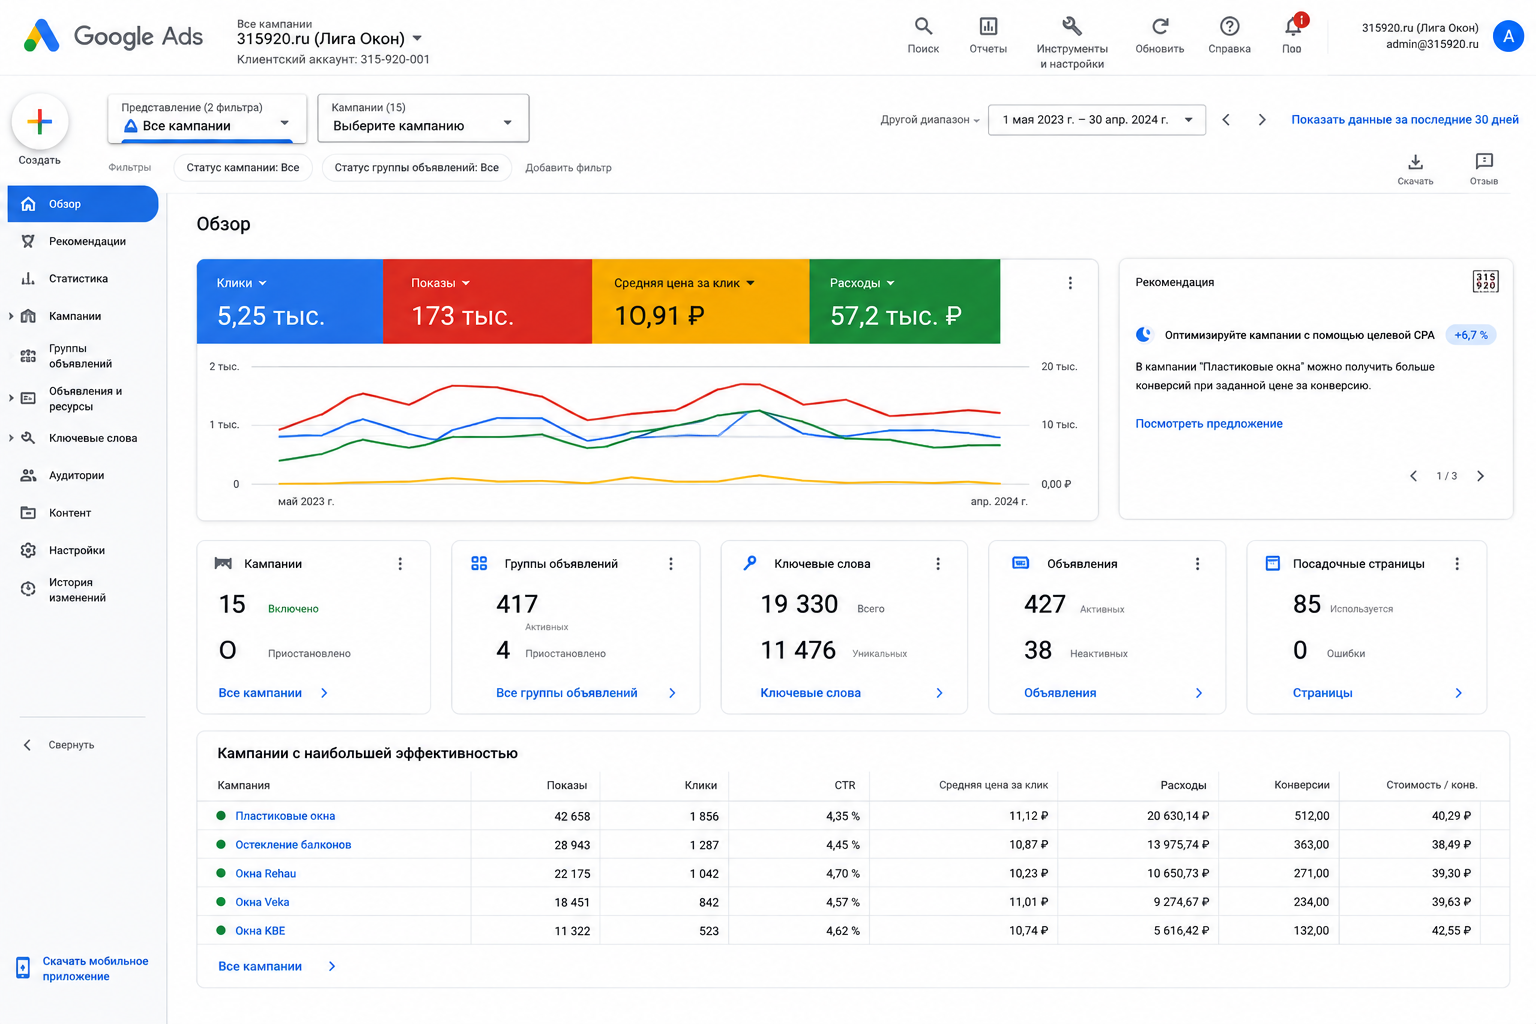The image size is (1536, 1024).
Task: Open Расходы metric dropdown
Action: (x=862, y=283)
